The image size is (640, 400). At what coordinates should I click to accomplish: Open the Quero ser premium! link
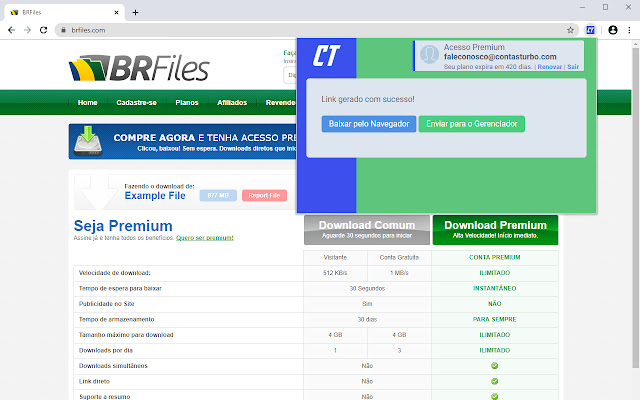(x=204, y=238)
